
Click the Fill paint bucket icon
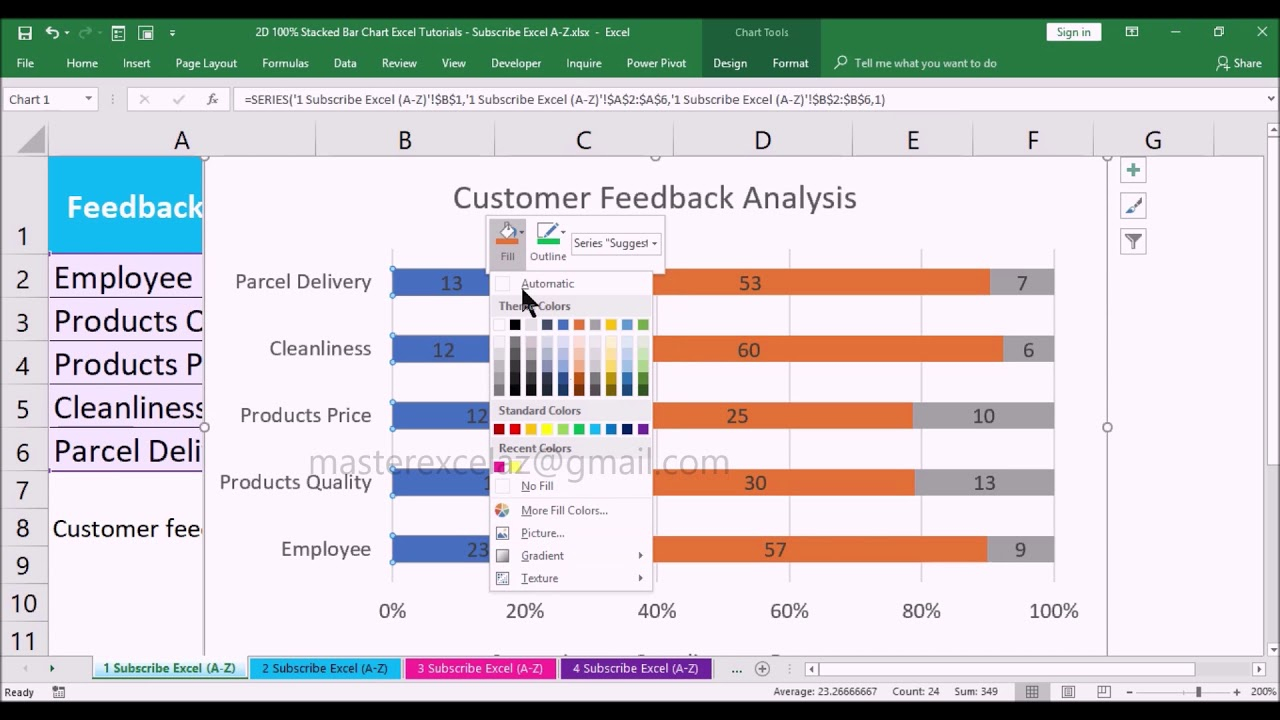[x=507, y=236]
